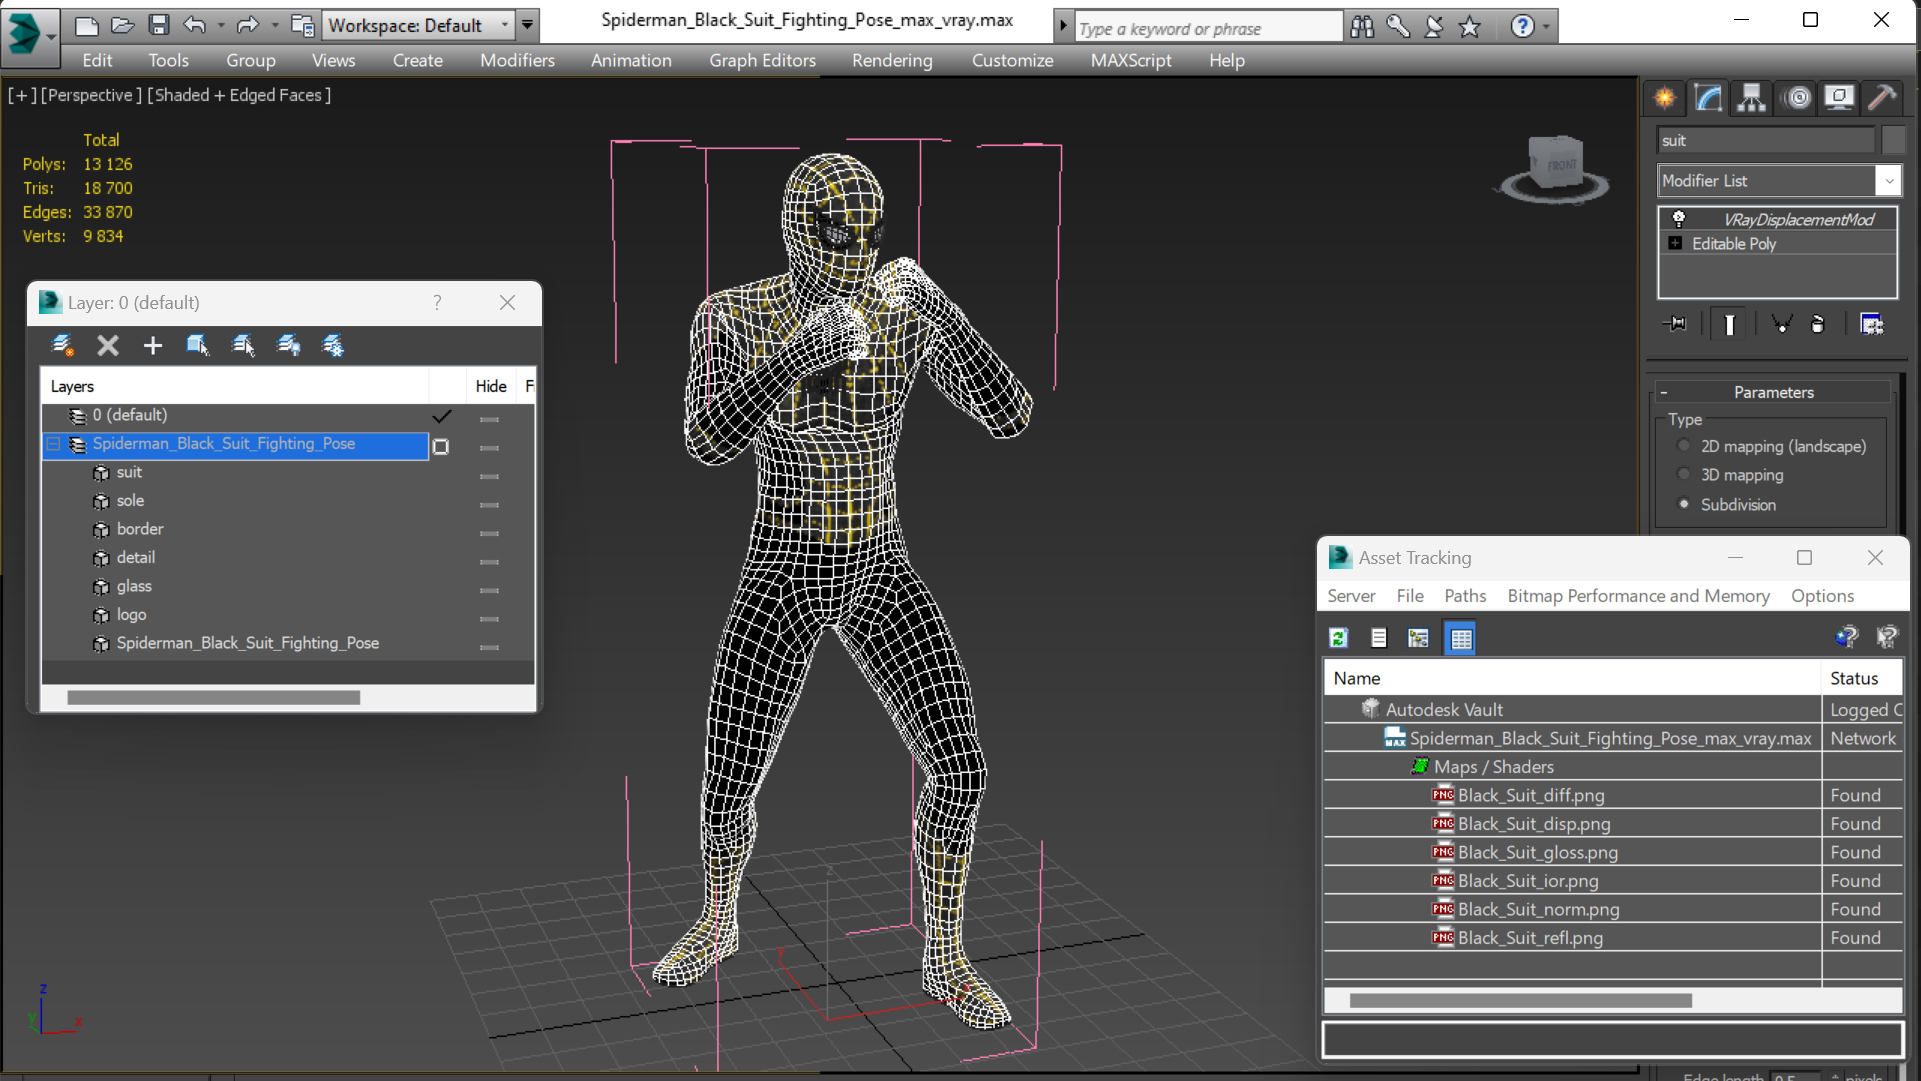1921x1081 pixels.
Task: Open the Utilities hammer panel tab
Action: (1881, 98)
